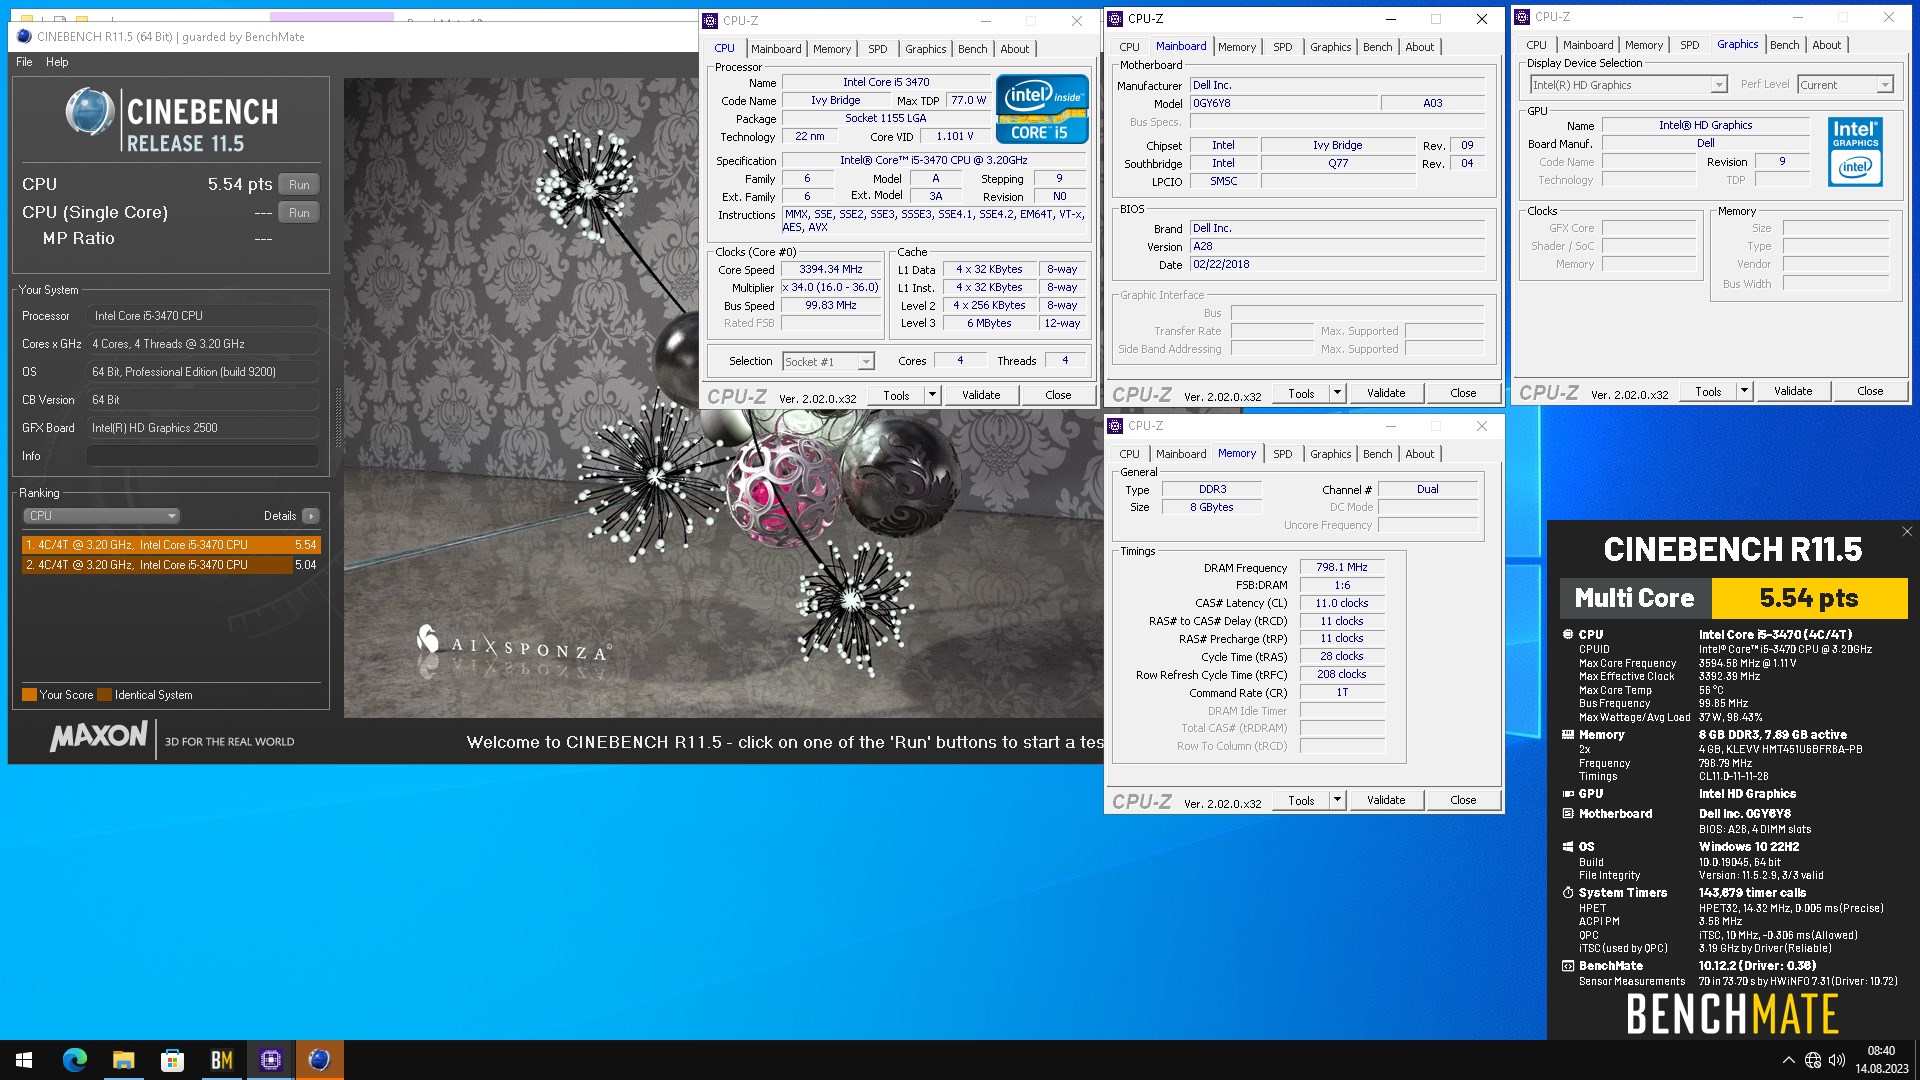Open the Ranking CPU dropdown
The height and width of the screenshot is (1080, 1920).
(101, 516)
